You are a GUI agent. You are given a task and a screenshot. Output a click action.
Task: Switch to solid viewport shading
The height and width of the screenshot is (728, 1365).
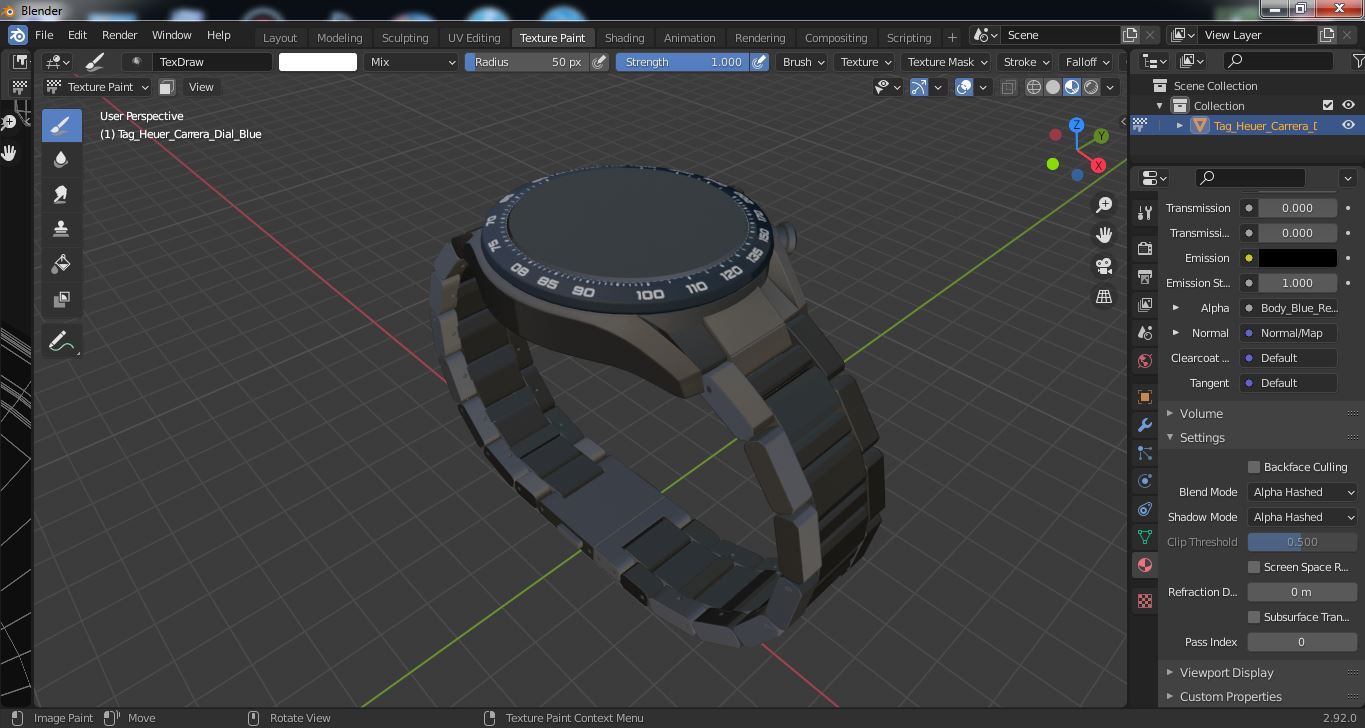tap(1053, 87)
